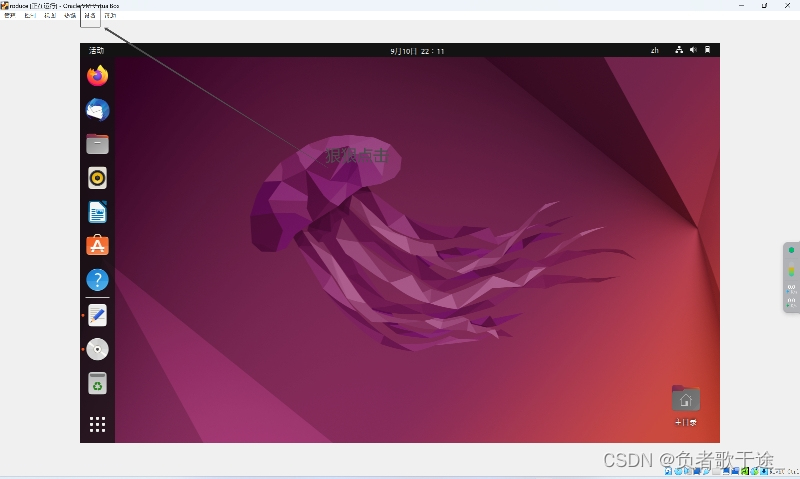Screen dimensions: 800x479
Task: Open the Help question-mark icon
Action: pos(97,280)
